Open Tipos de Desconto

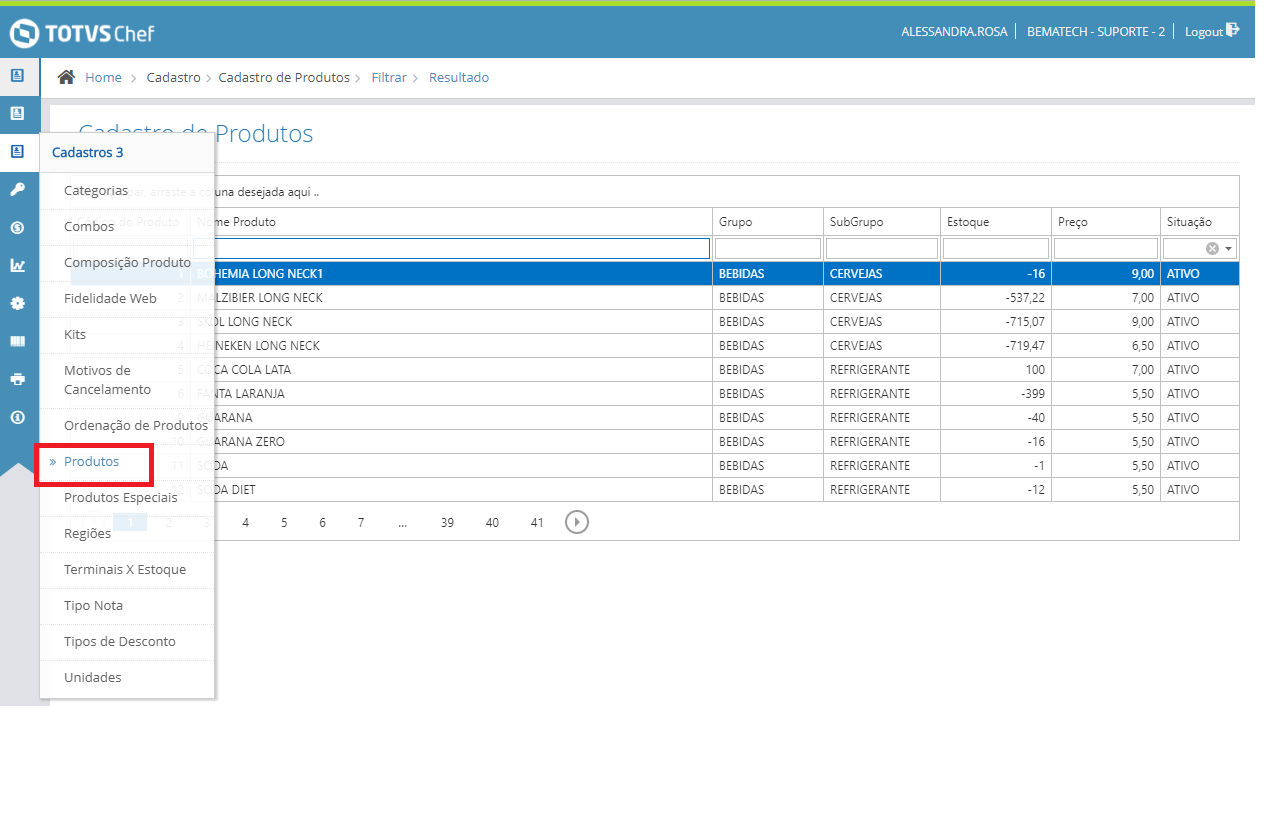[x=120, y=641]
